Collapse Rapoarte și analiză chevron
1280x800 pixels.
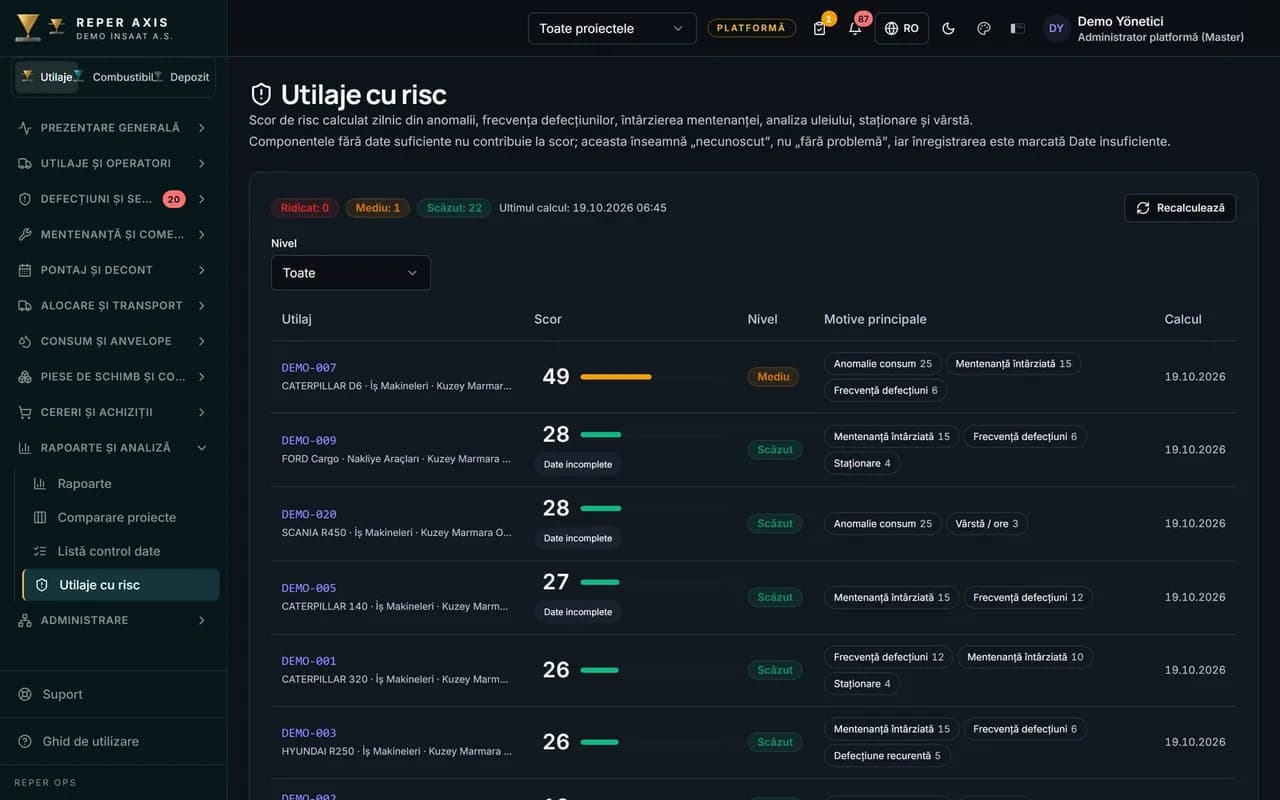[202, 448]
